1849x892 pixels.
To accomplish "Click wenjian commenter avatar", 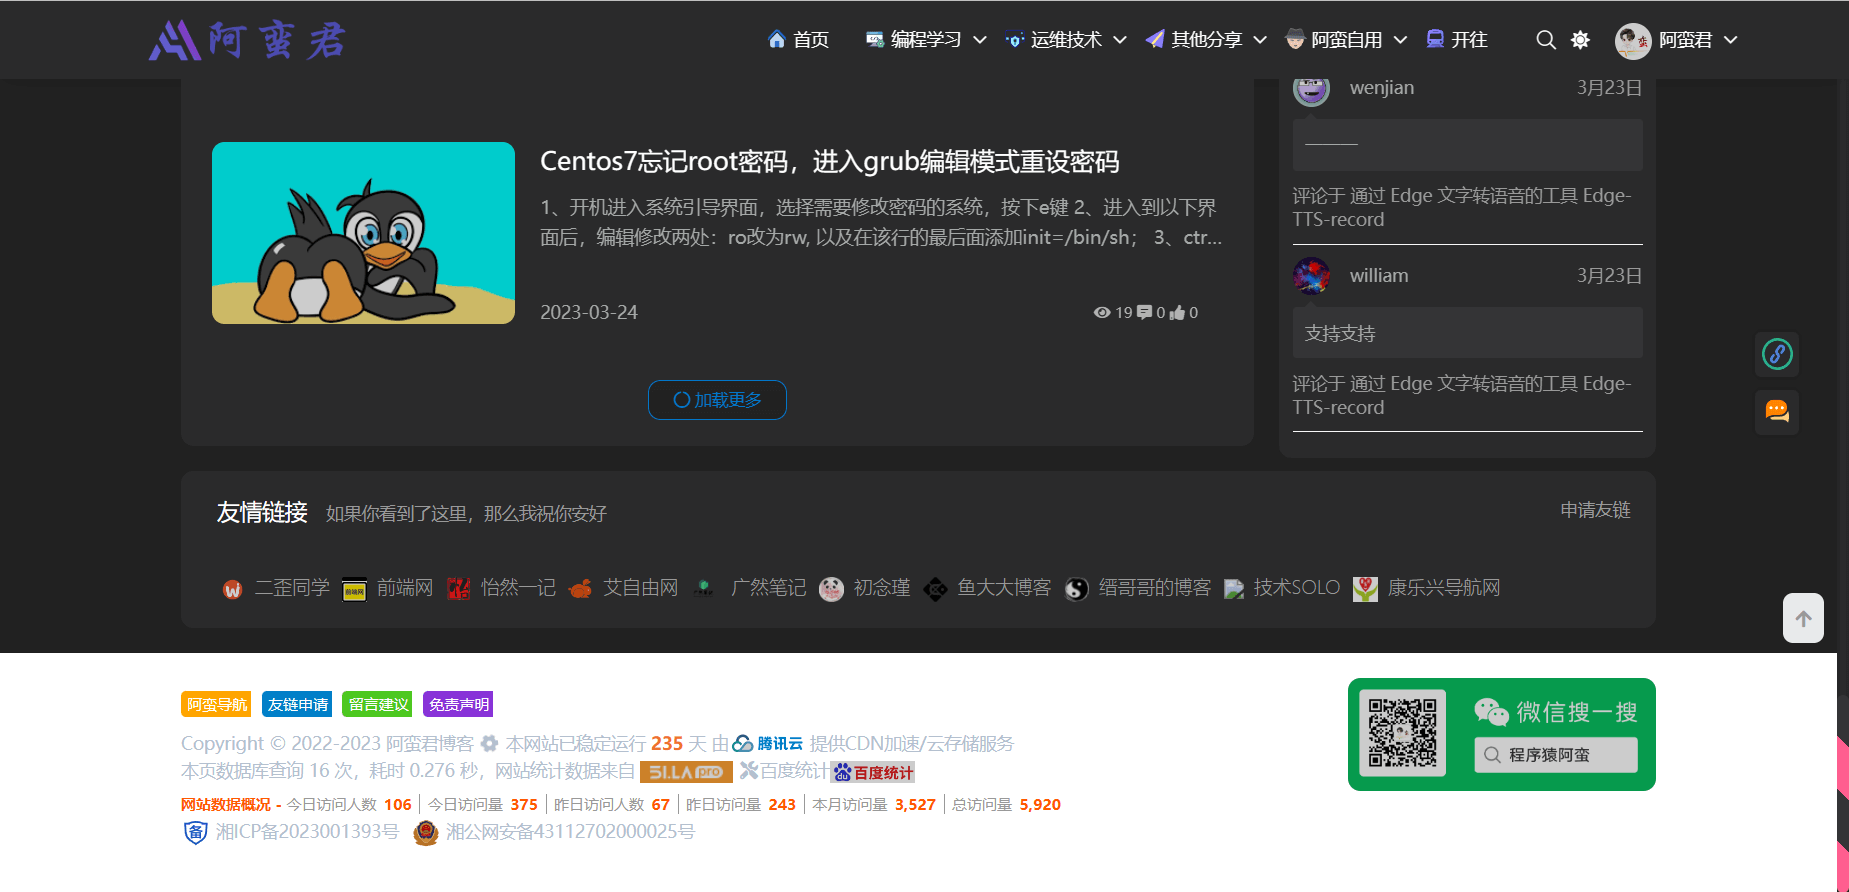I will (1311, 88).
